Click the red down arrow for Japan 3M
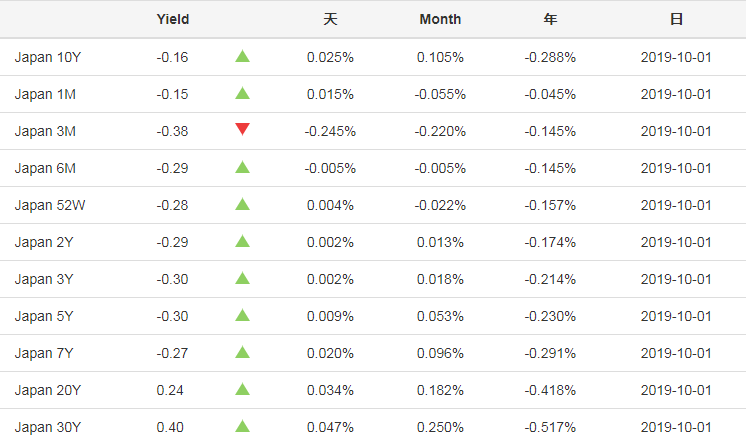 pos(242,130)
